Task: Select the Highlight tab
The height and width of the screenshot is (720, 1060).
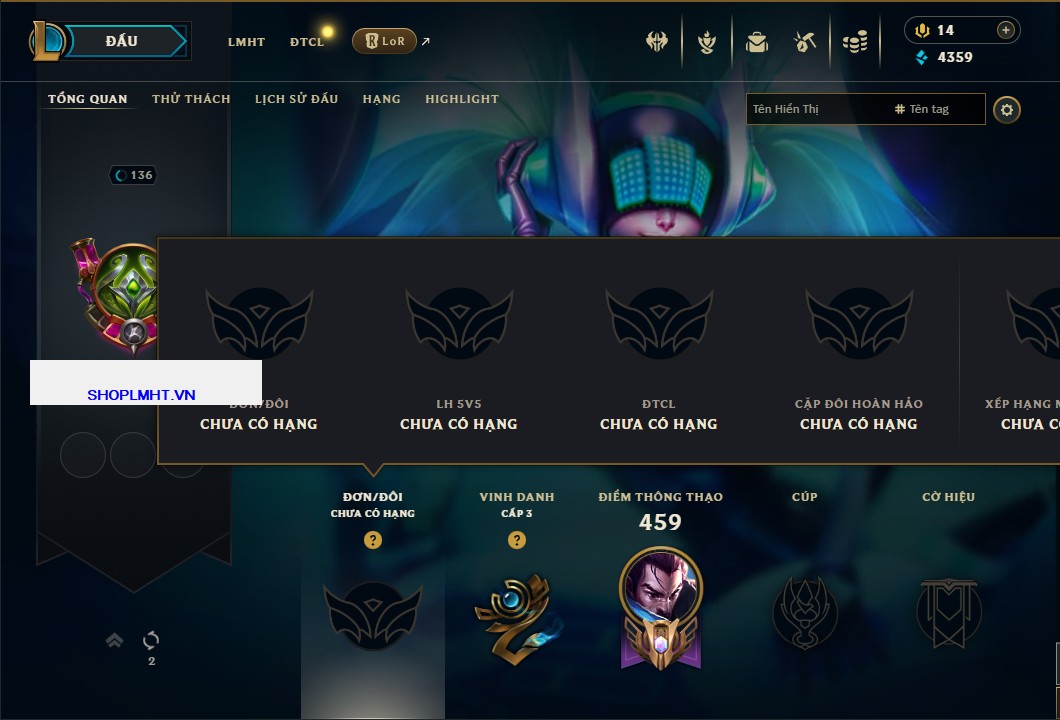Action: click(x=462, y=99)
